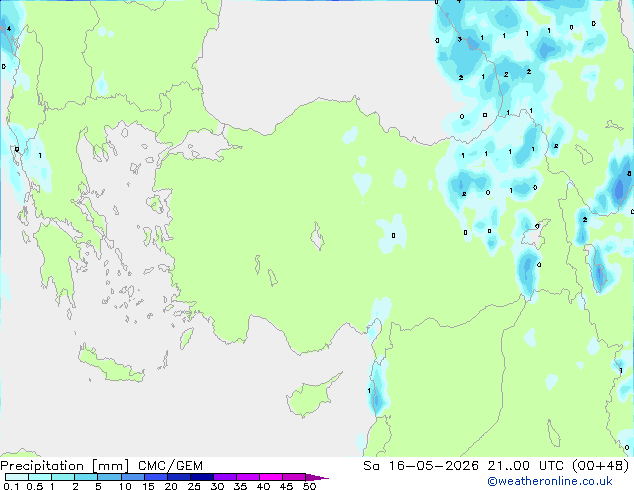634x490 pixels.
Task: Click the legend value label '50'
Action: point(310,486)
